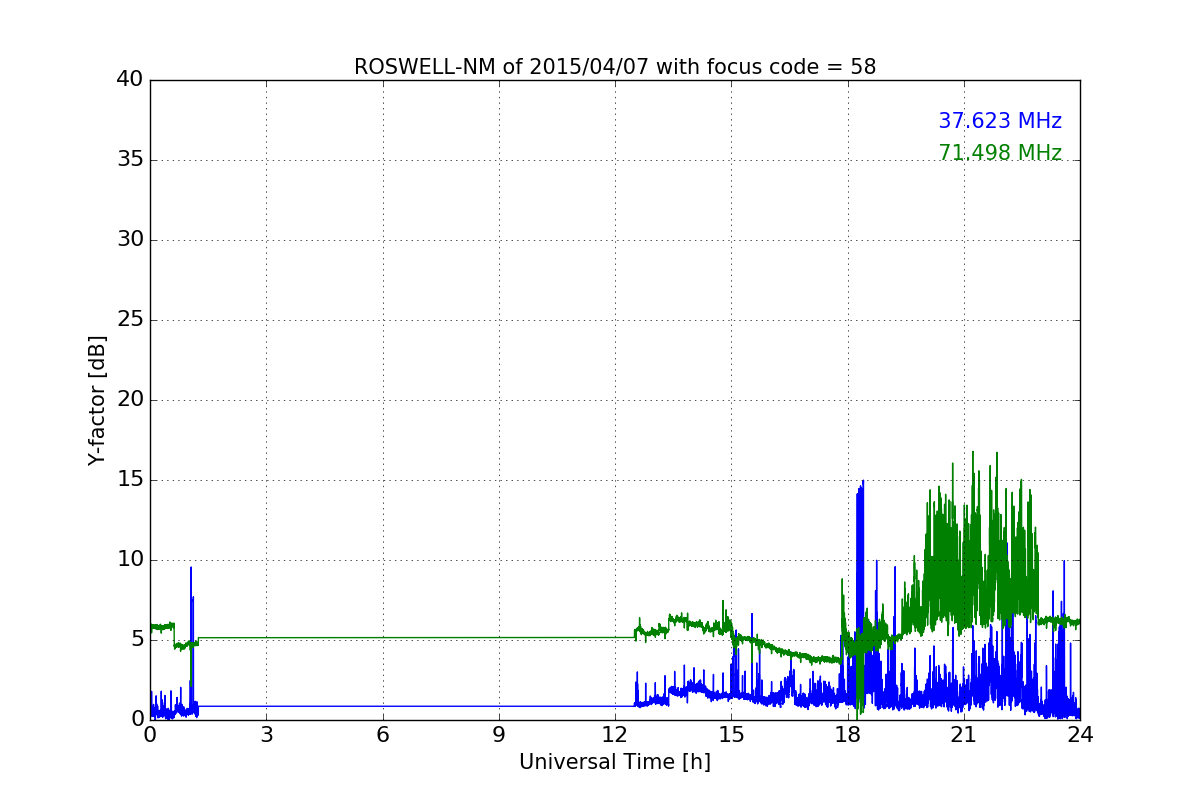
Task: Click the x-axis tick label '6'
Action: pos(383,735)
